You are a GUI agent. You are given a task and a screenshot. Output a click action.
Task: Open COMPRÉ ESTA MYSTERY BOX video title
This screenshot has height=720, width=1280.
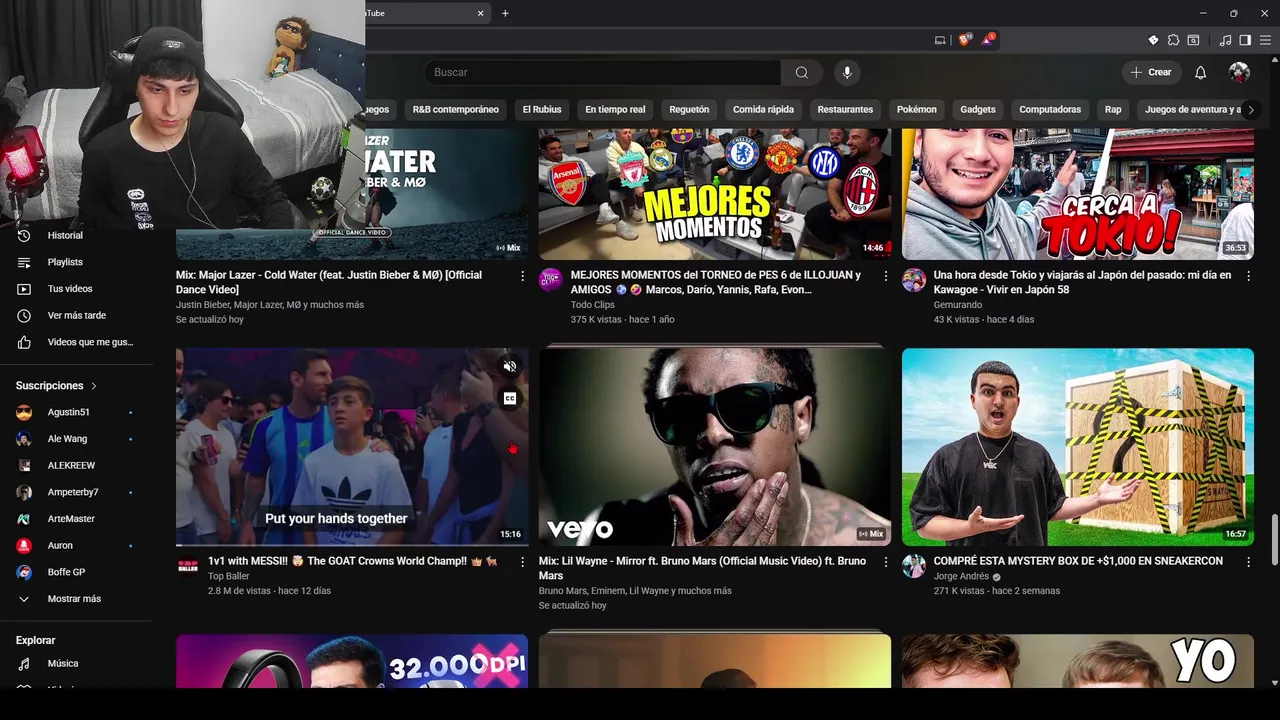(1078, 561)
